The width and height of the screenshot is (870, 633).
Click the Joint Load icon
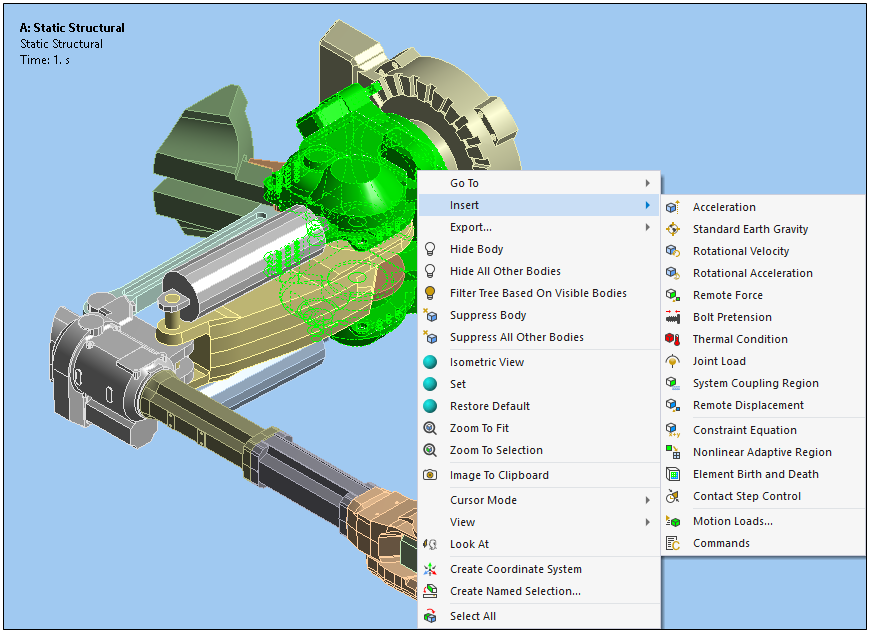pyautogui.click(x=673, y=361)
